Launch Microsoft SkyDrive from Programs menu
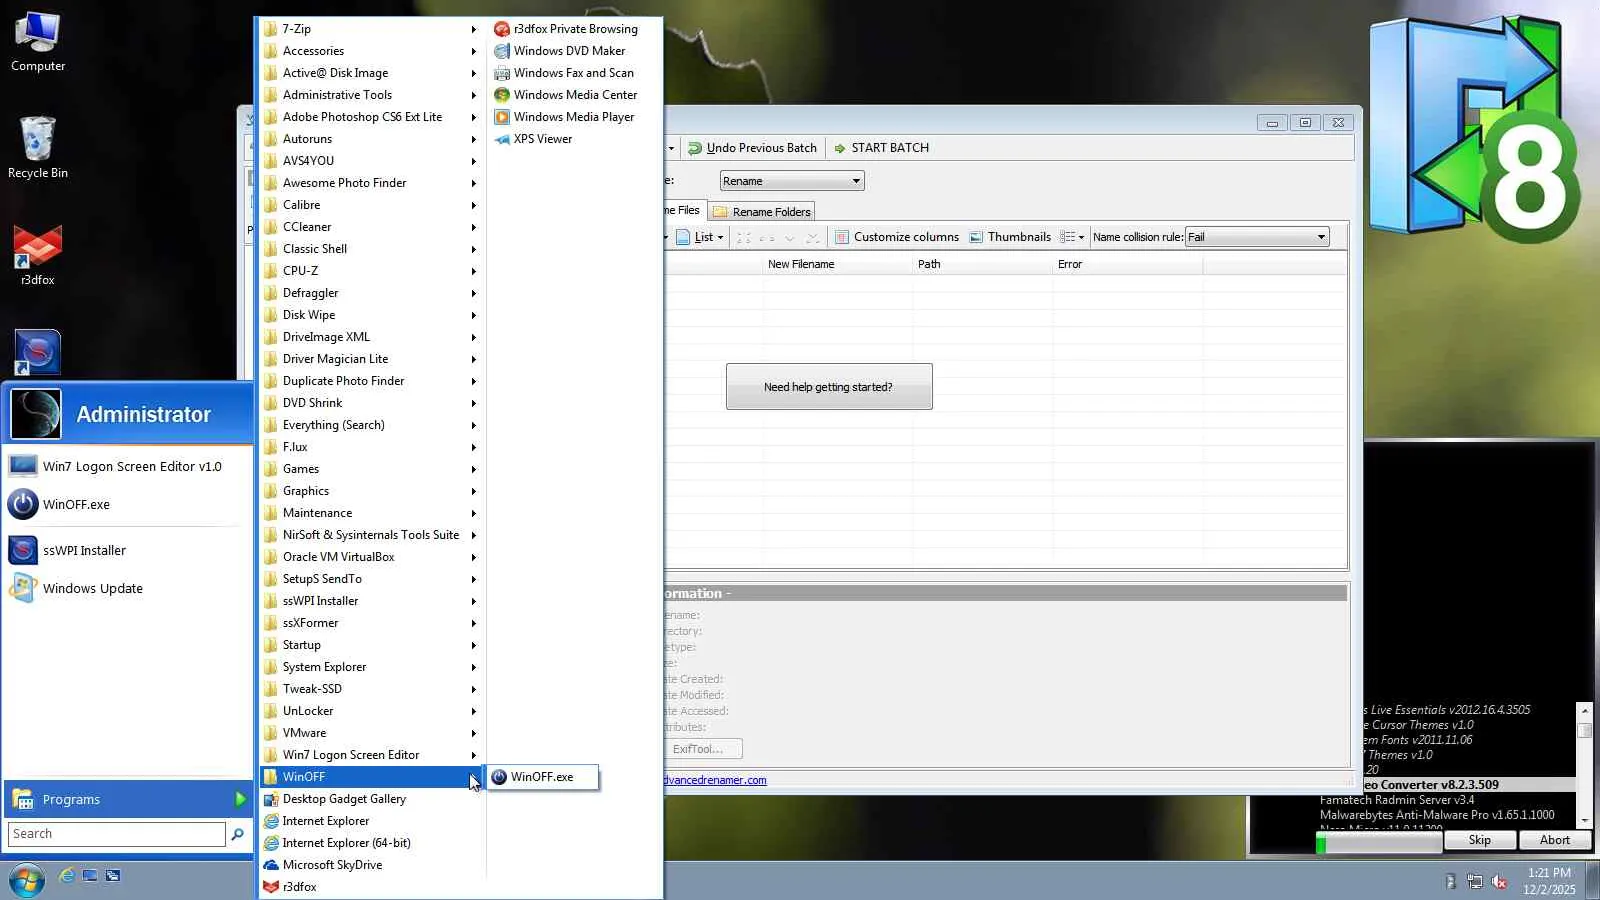The width and height of the screenshot is (1600, 900). pos(371,865)
